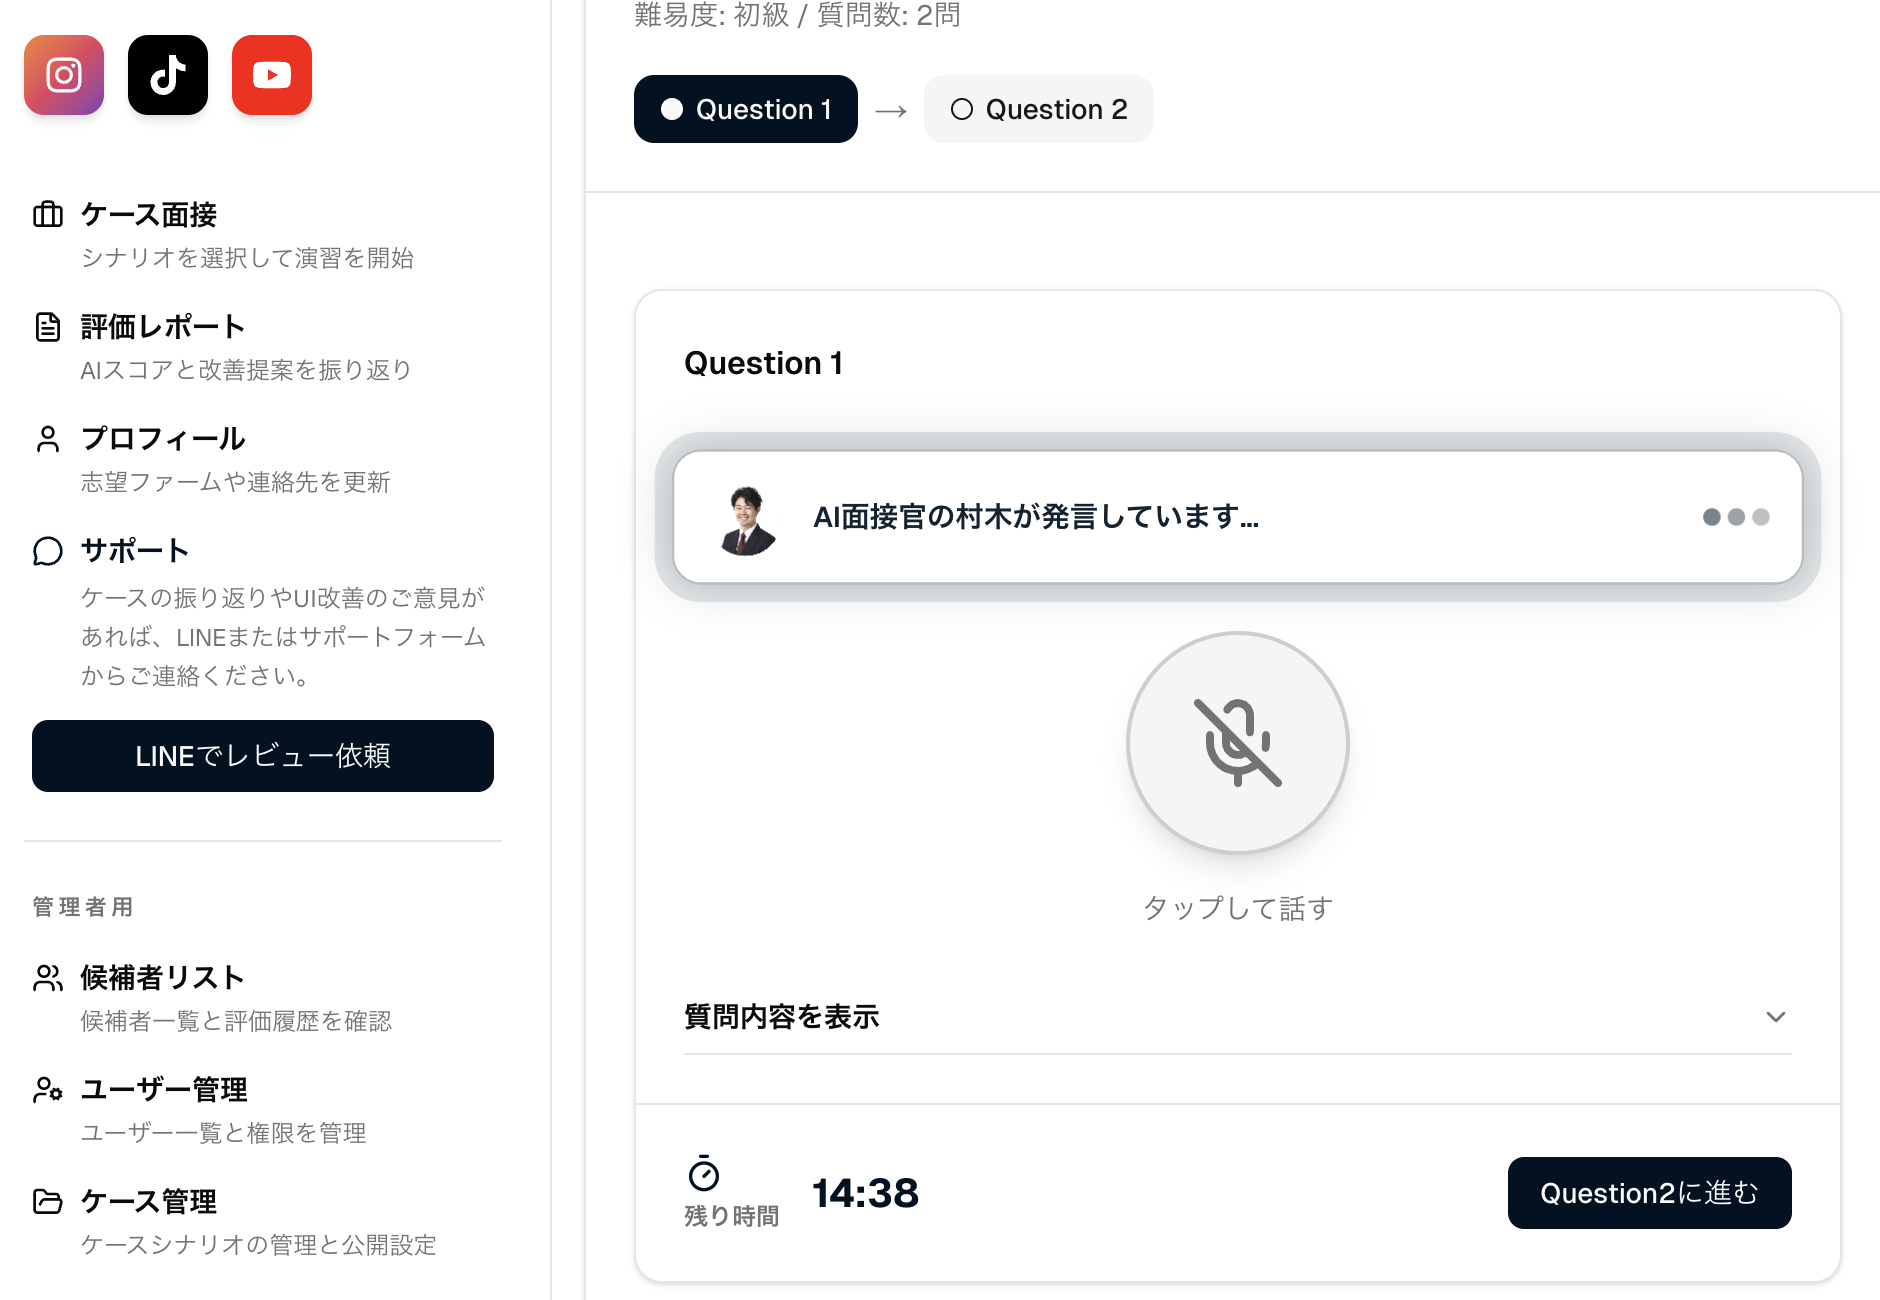Screen dimensions: 1880x1300
Task: Click the people icon for 候補者リスト
Action: tap(48, 977)
